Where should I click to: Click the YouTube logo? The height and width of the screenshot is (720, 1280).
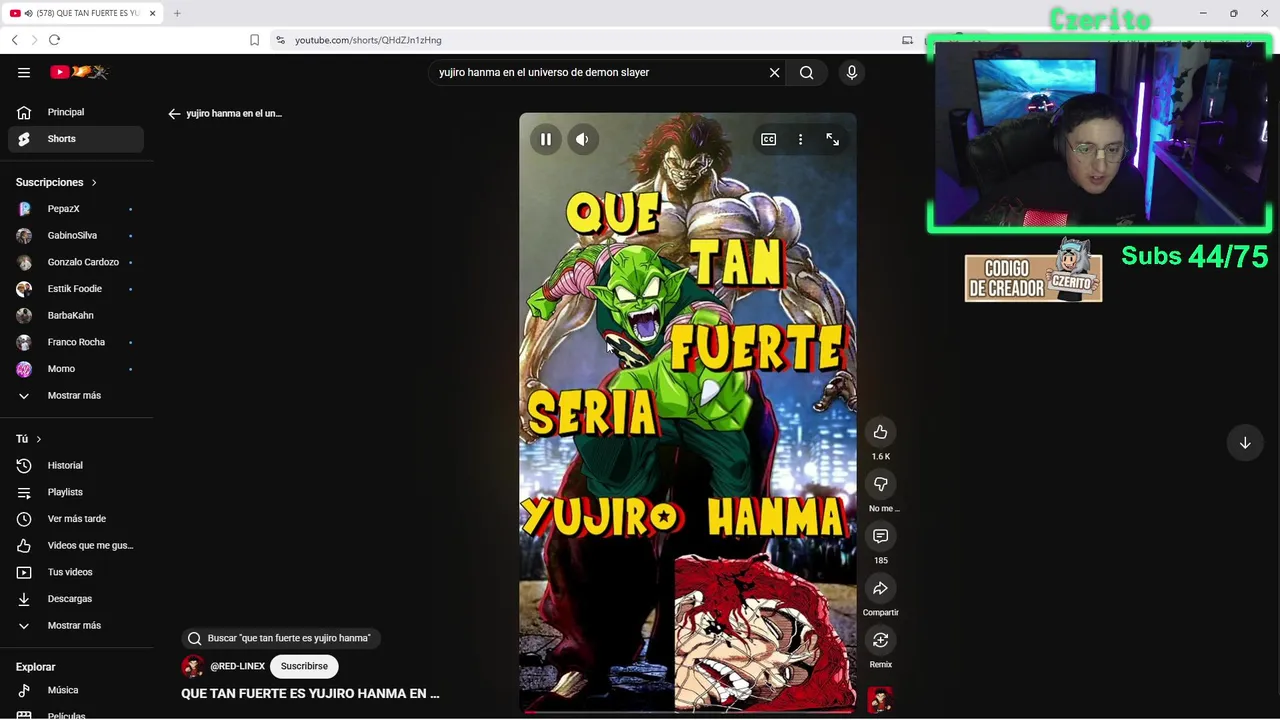pyautogui.click(x=79, y=72)
